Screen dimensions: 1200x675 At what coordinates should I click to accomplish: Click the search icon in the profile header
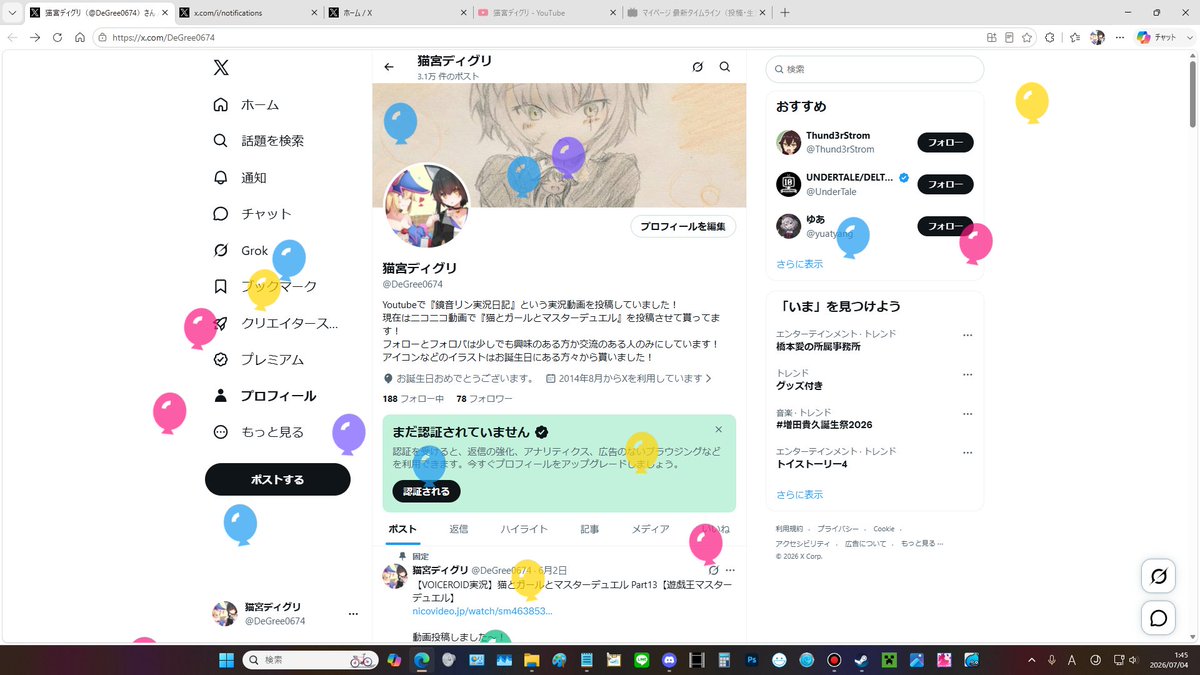[725, 67]
